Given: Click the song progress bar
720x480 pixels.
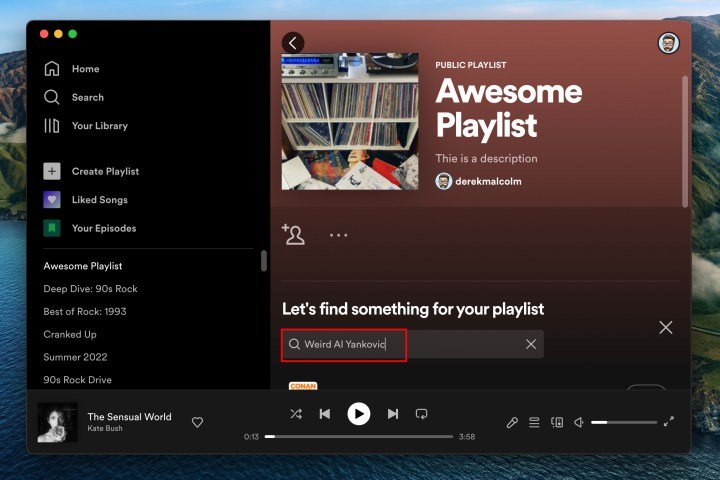Looking at the screenshot, I should click(359, 437).
